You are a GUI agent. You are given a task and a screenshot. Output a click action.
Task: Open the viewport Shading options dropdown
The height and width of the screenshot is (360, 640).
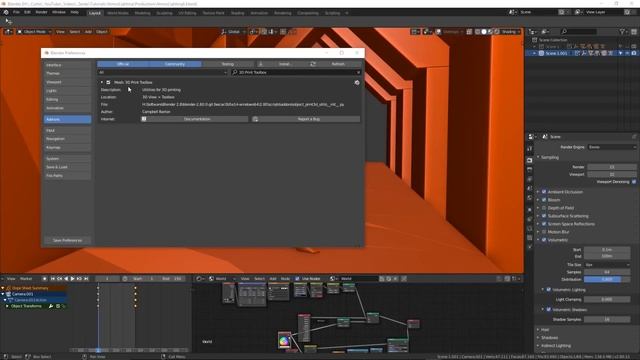[x=511, y=31]
